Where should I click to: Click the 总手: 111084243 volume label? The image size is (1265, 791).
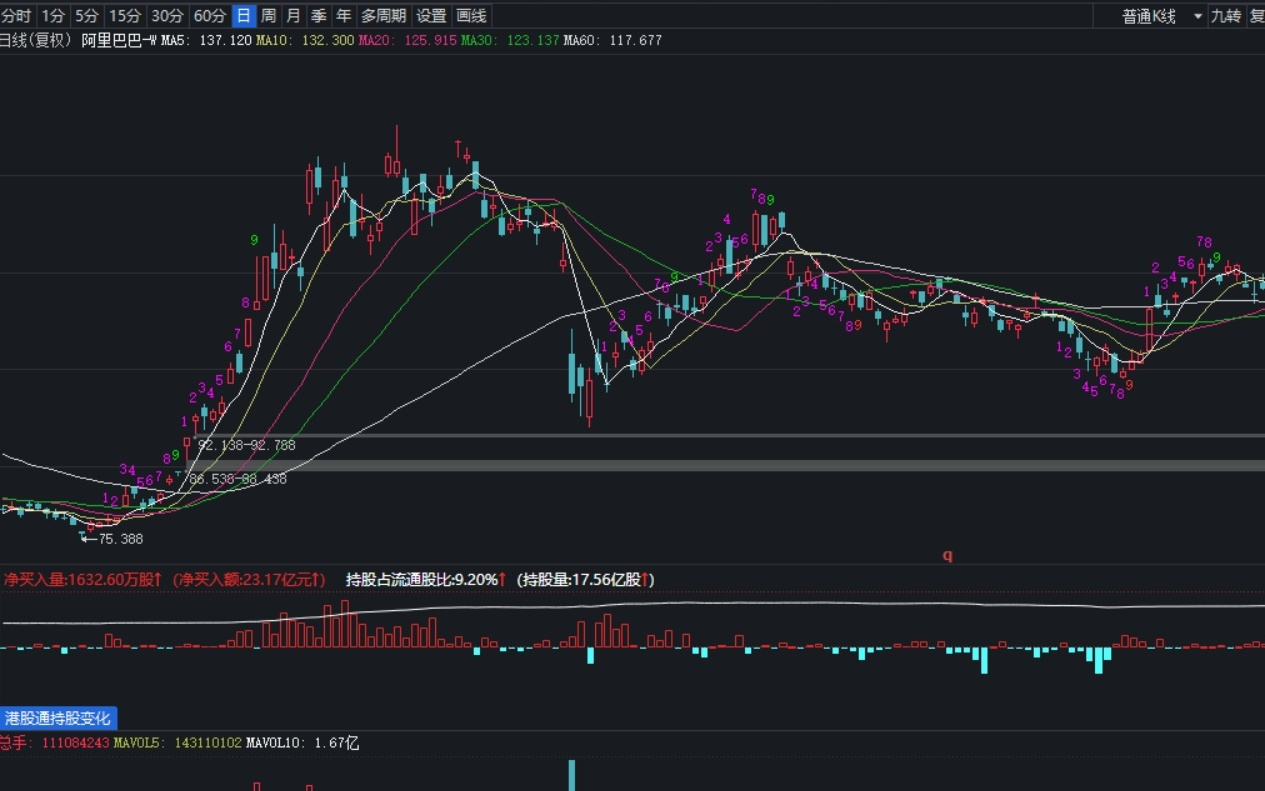(55, 743)
